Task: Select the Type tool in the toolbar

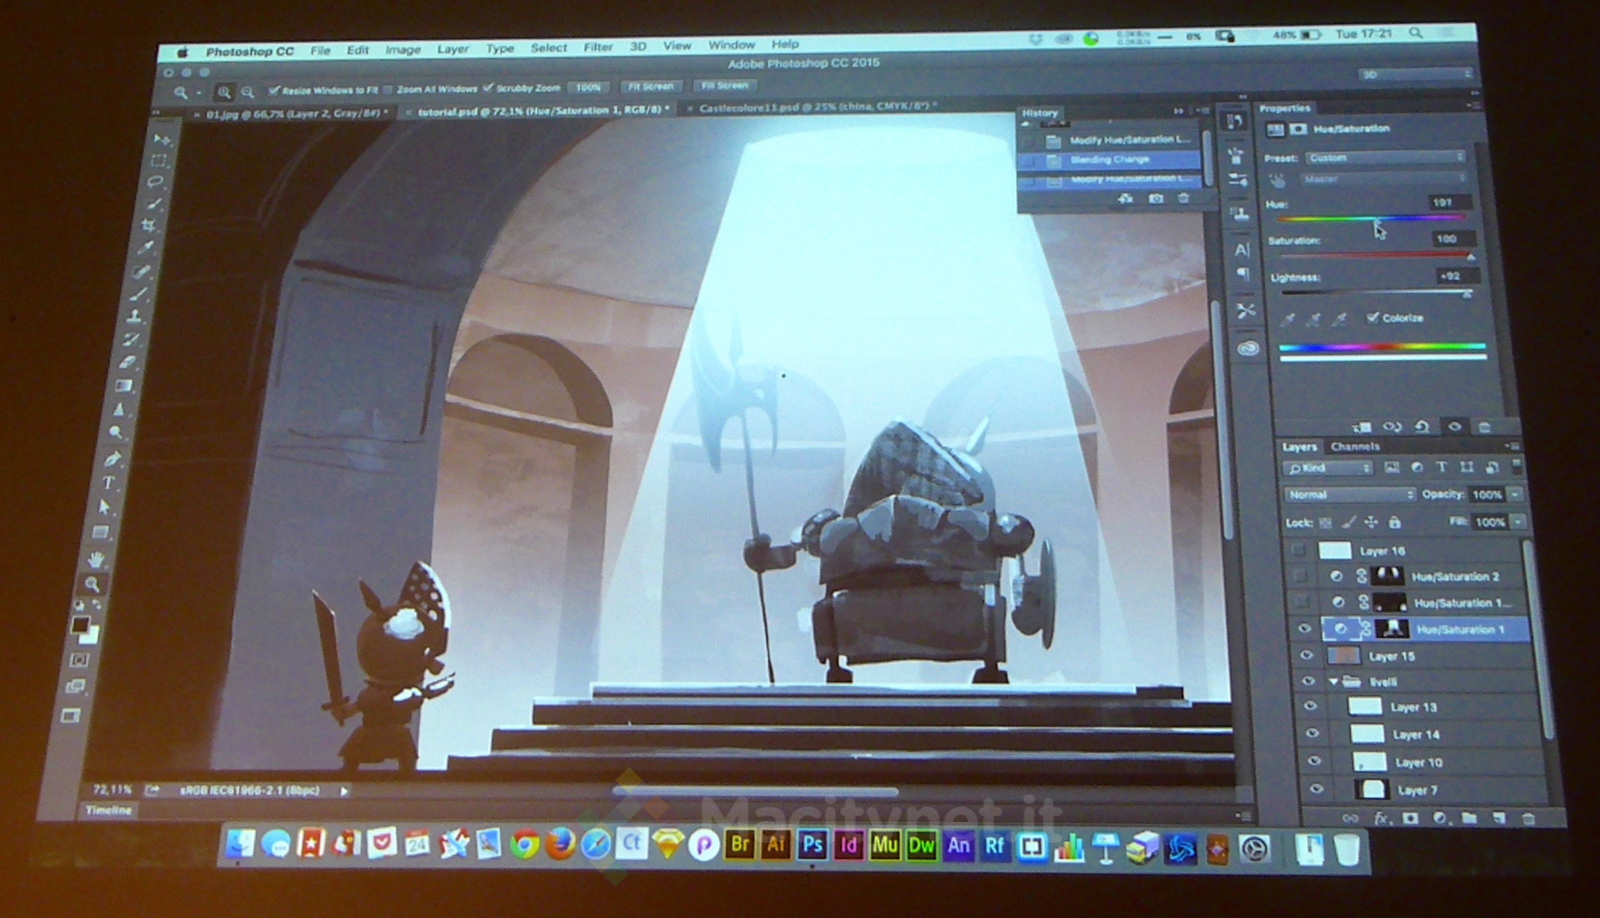Action: (x=108, y=483)
